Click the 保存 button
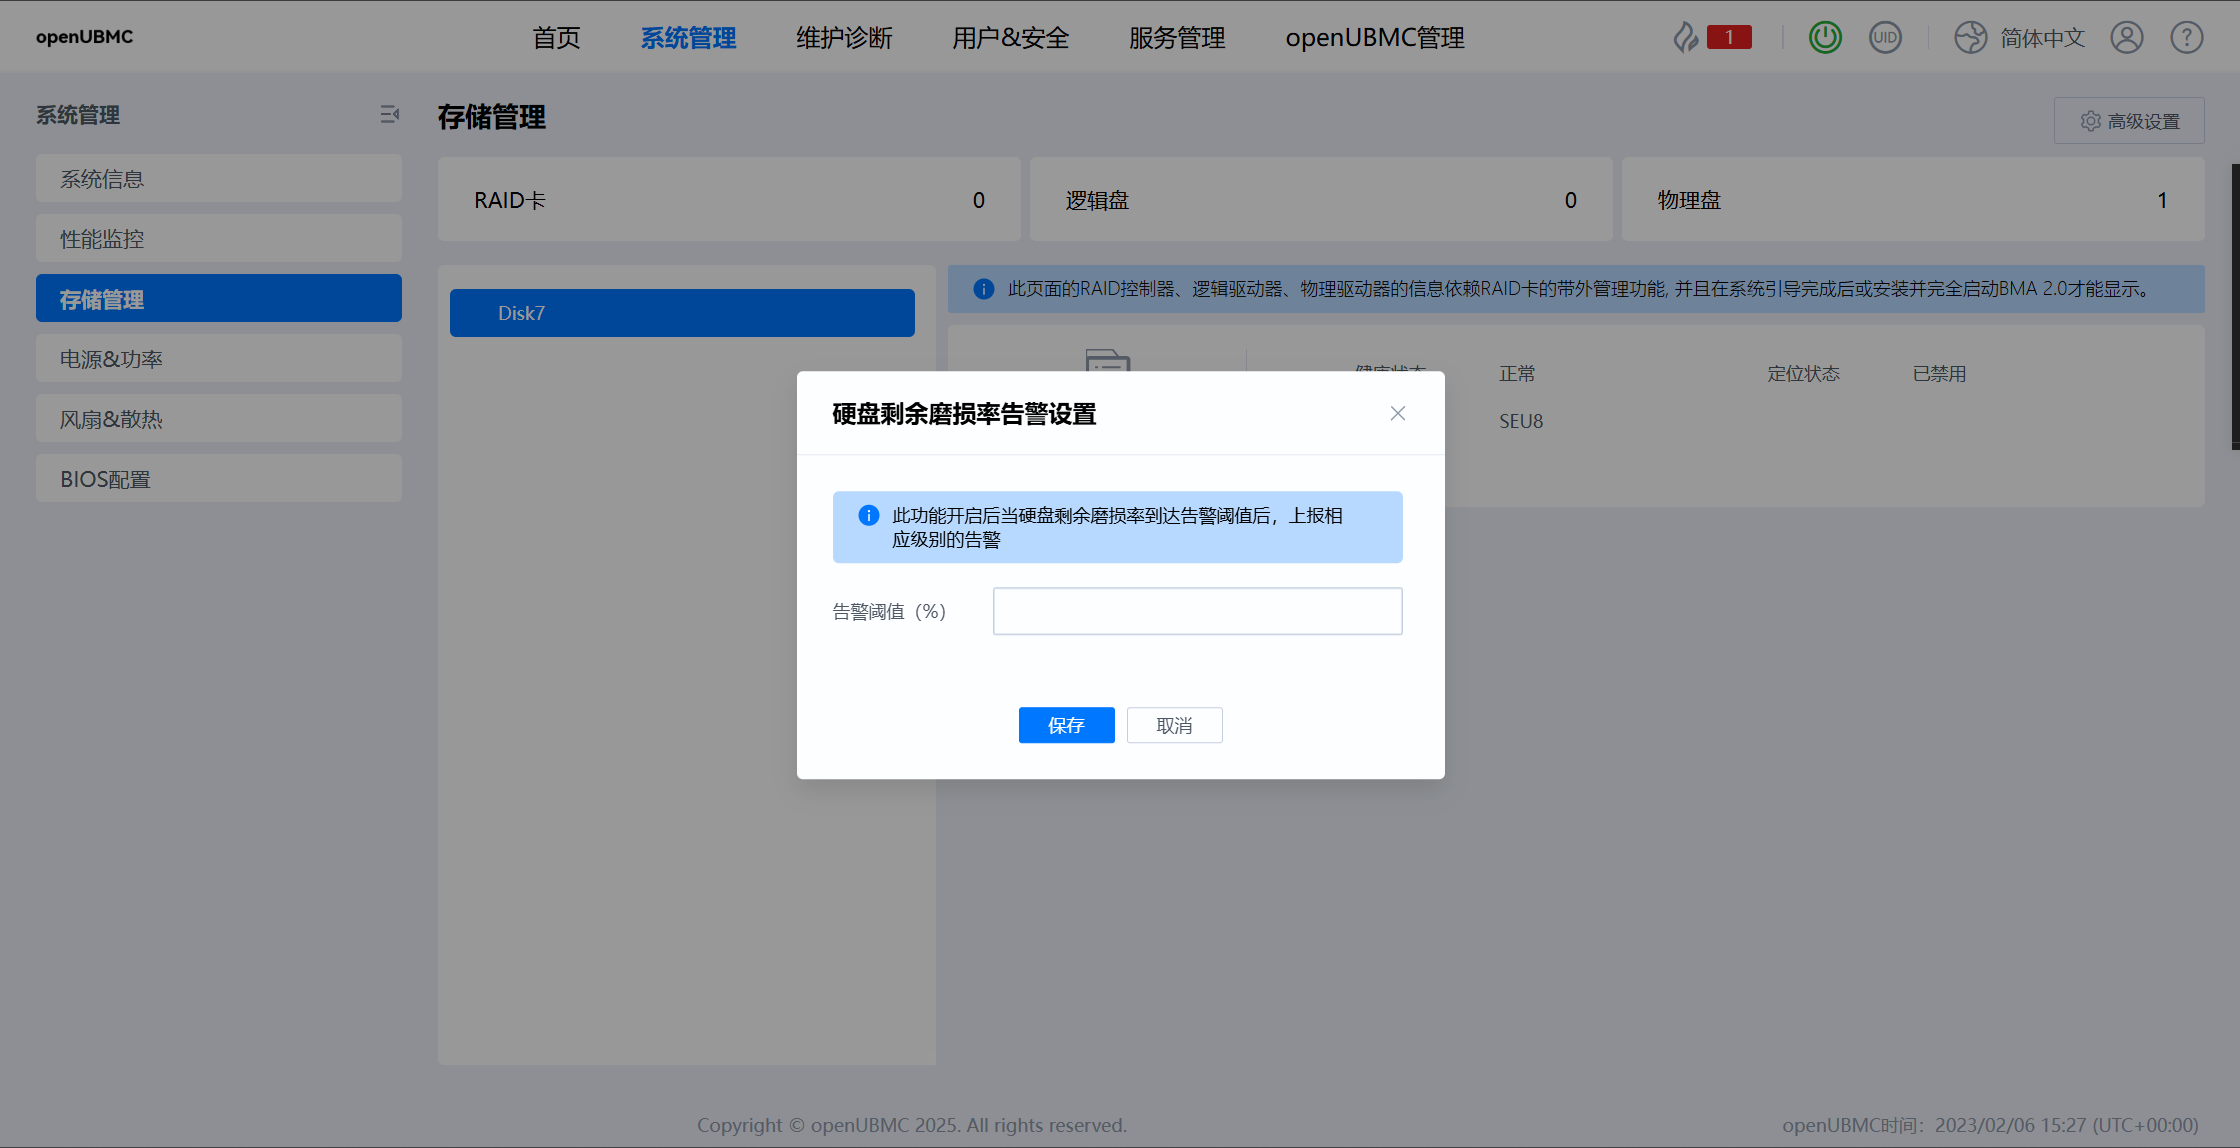Screen dimensions: 2240x1148 point(1066,725)
